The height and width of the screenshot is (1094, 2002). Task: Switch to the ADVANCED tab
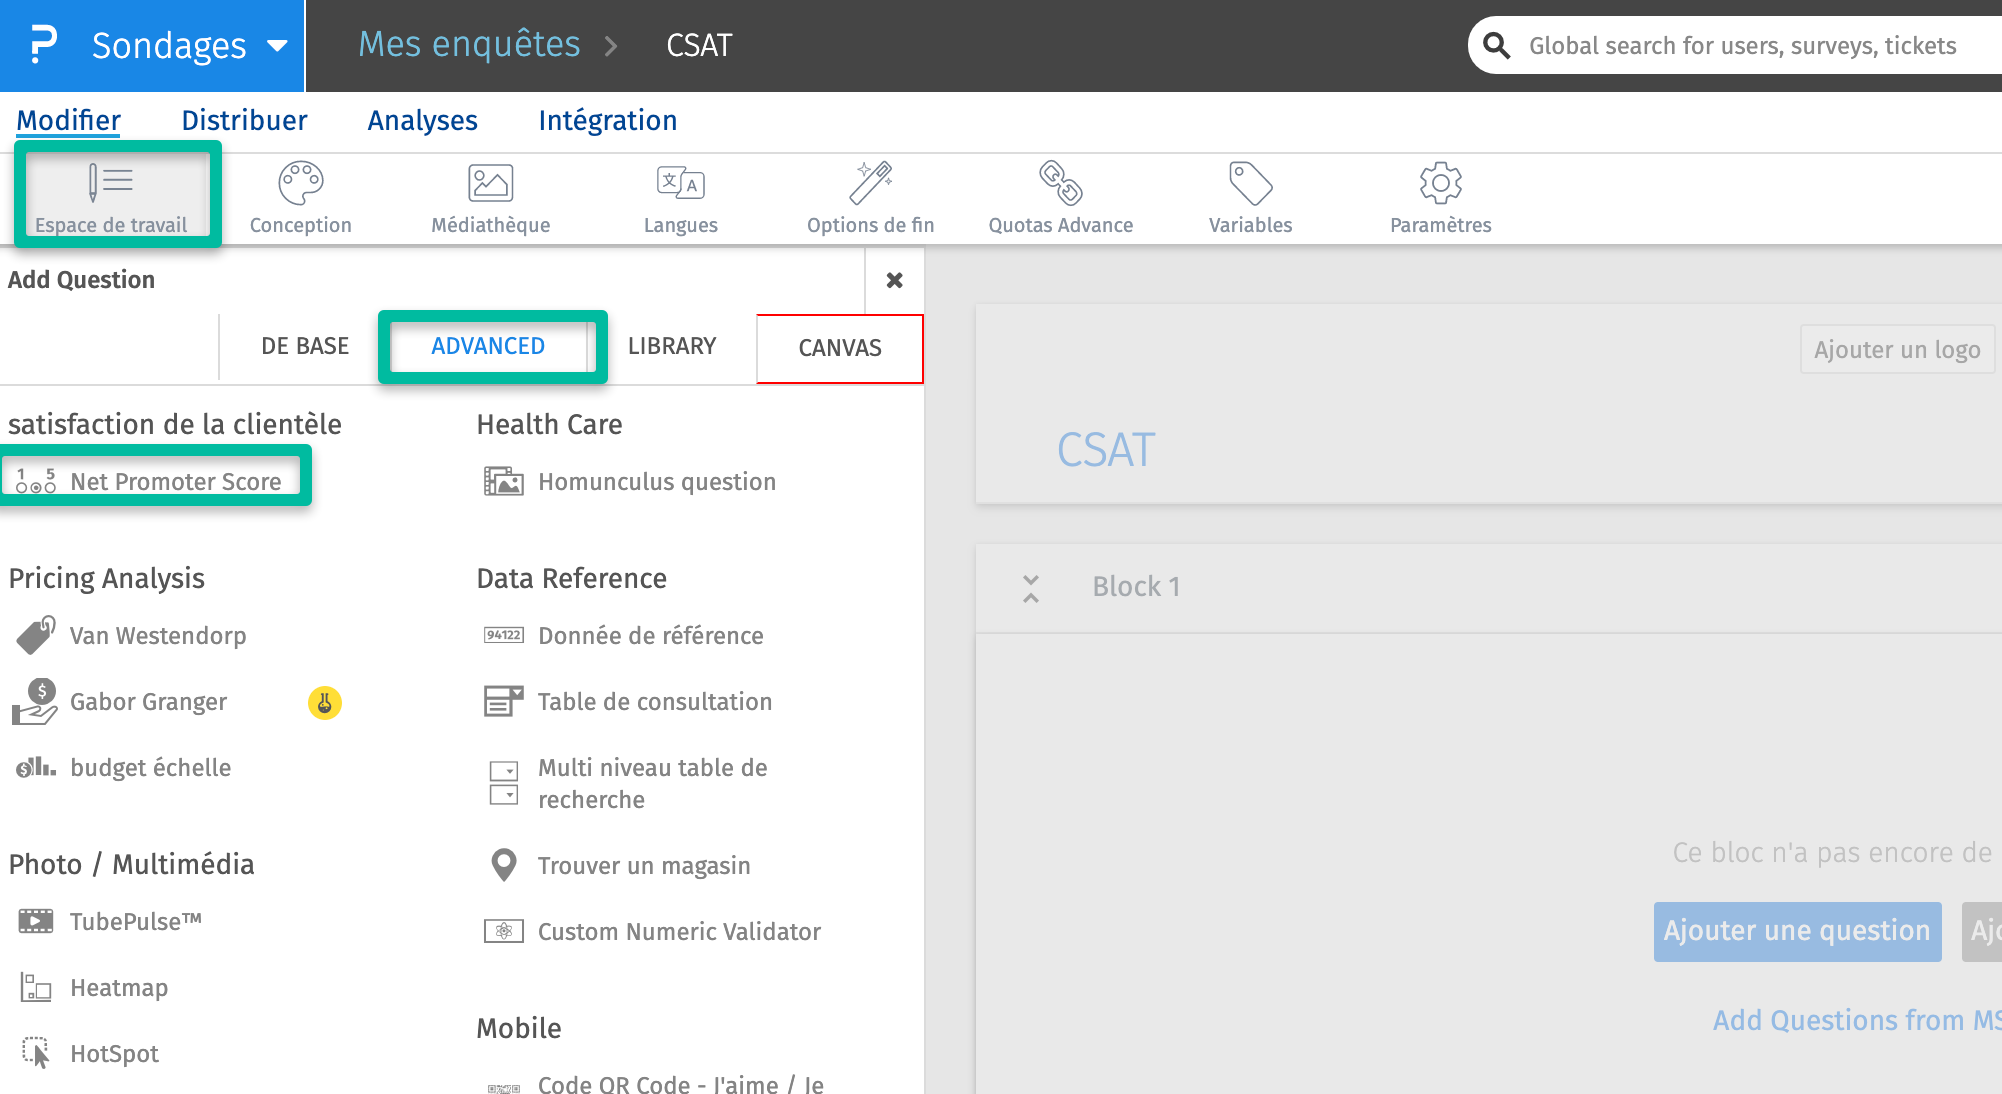488,346
